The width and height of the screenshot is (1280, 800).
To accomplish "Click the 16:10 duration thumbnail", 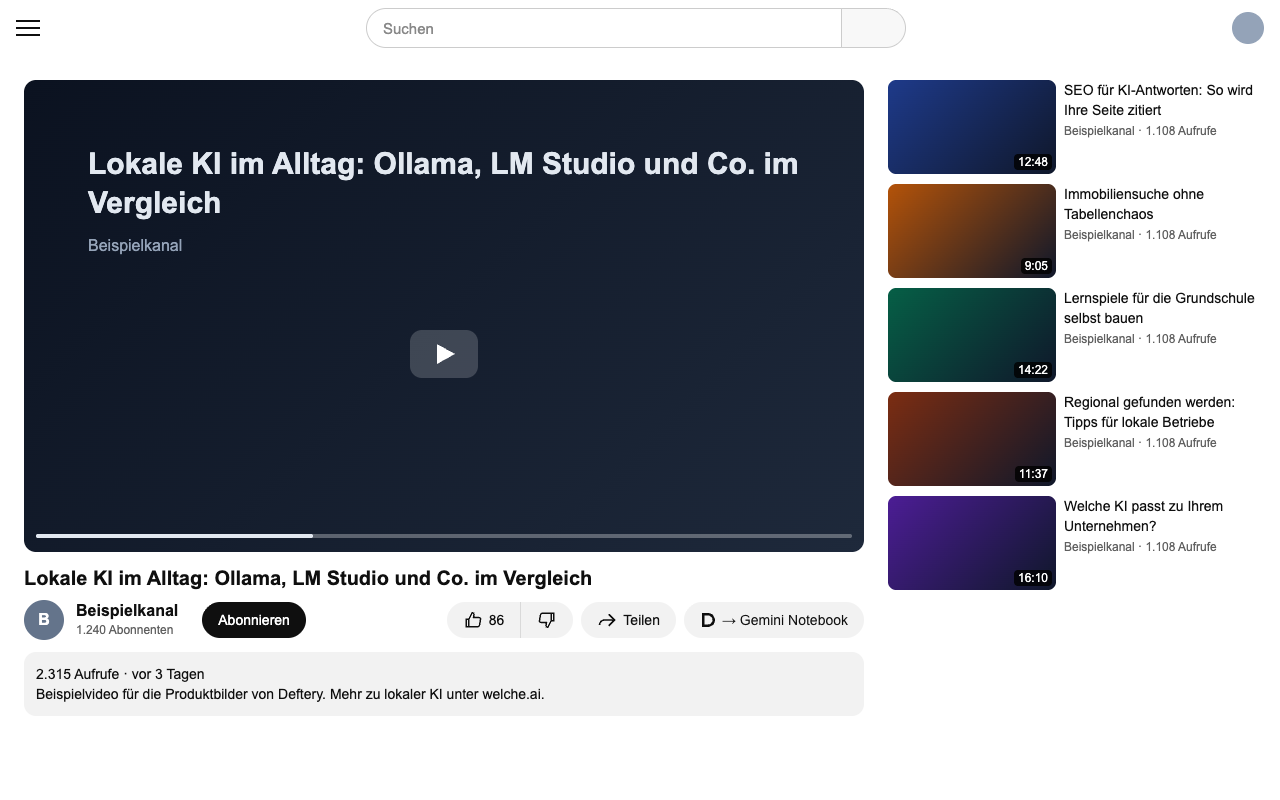I will tap(972, 543).
